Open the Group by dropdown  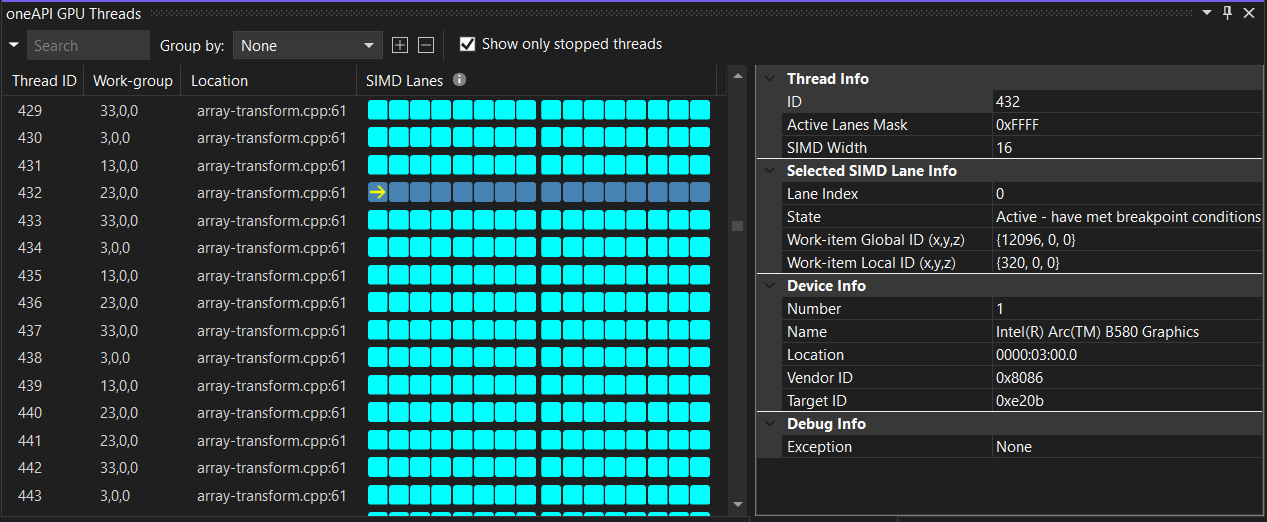(307, 45)
